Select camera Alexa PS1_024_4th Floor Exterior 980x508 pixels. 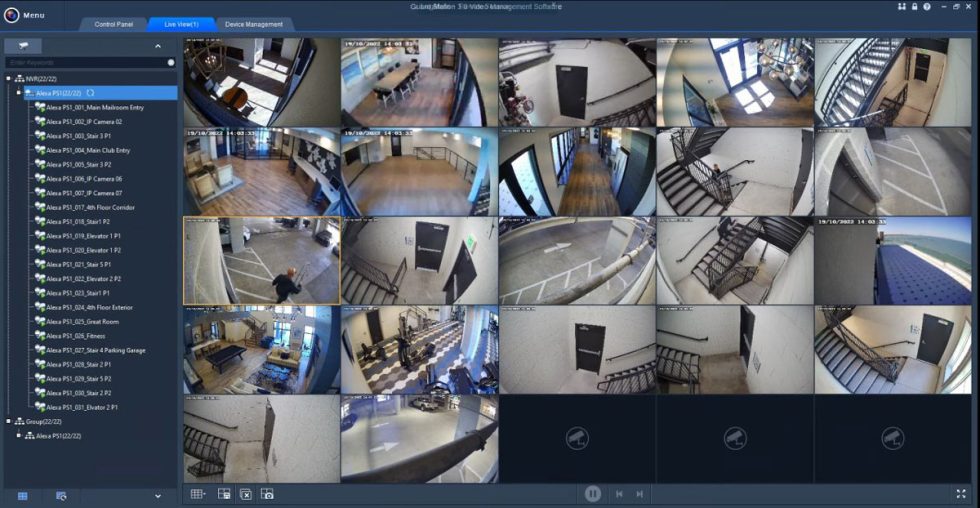tap(89, 307)
